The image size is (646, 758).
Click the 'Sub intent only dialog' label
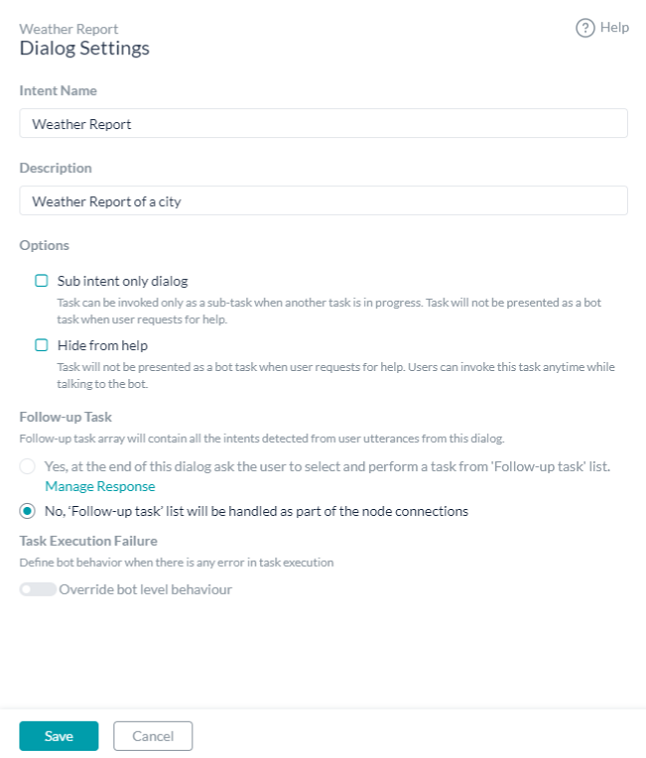pos(122,281)
